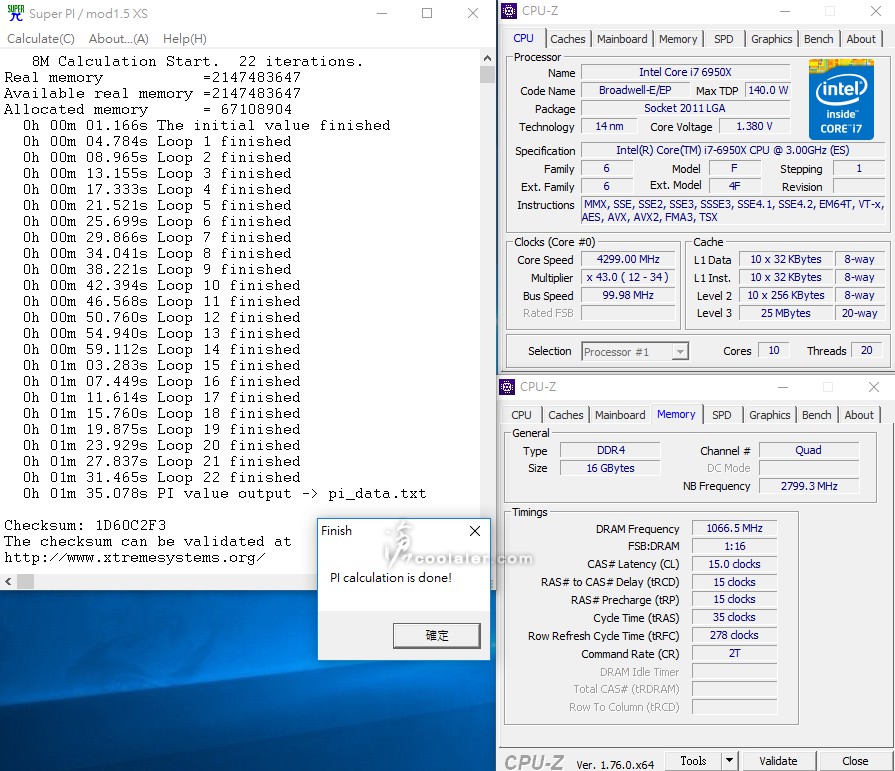Switch to Caches tab in upper CPU-Z

click(x=567, y=39)
